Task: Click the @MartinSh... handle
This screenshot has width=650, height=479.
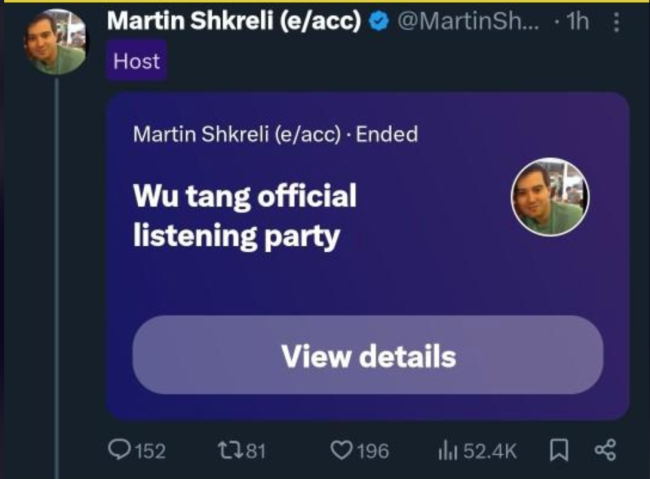Action: tap(468, 21)
